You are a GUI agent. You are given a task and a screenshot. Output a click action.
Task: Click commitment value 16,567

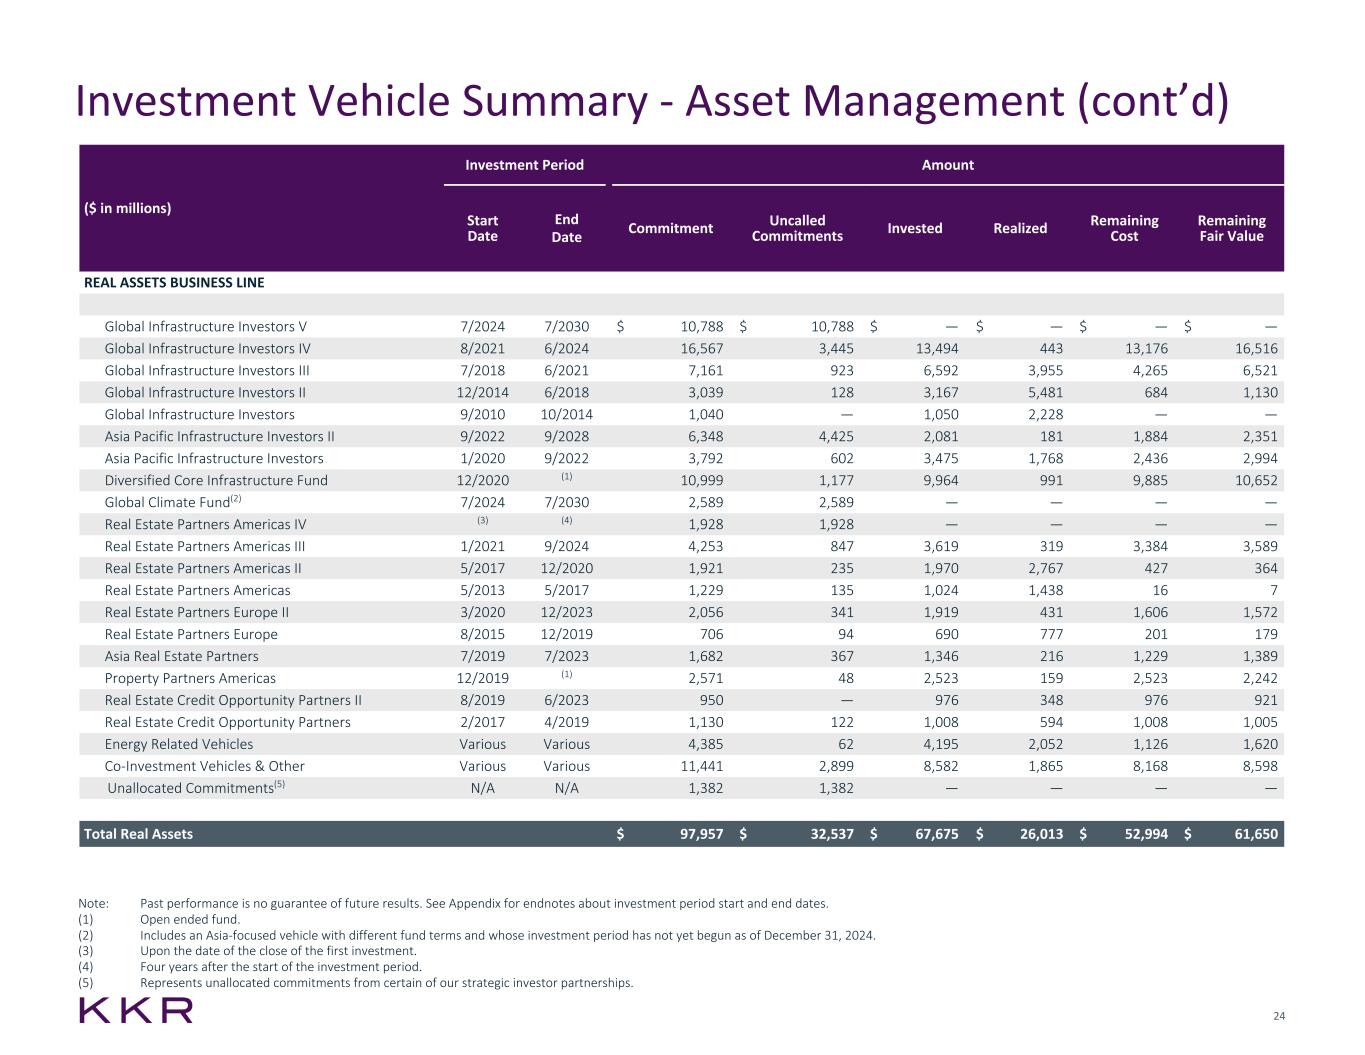(702, 348)
